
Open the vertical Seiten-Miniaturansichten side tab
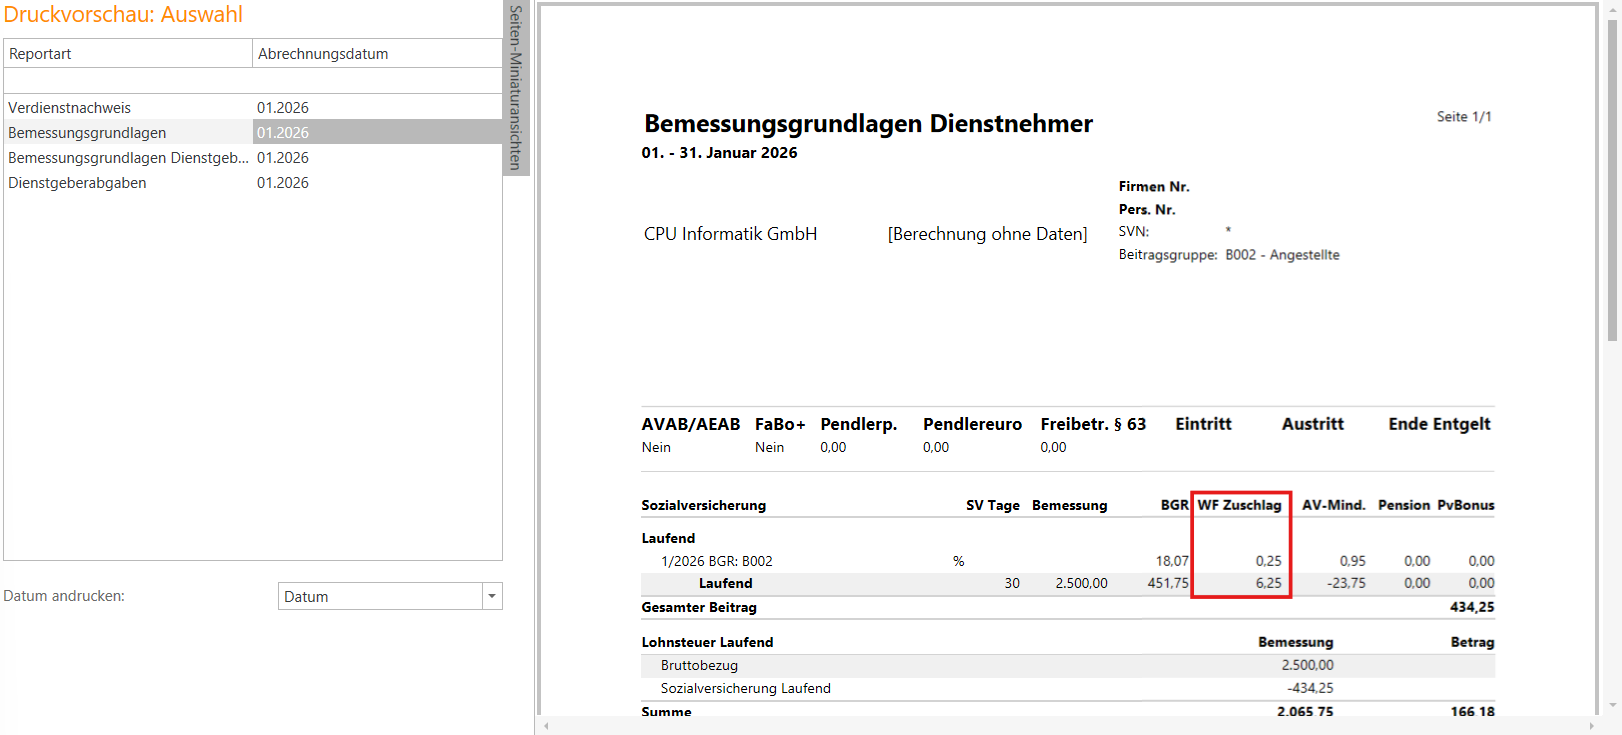pos(516,88)
